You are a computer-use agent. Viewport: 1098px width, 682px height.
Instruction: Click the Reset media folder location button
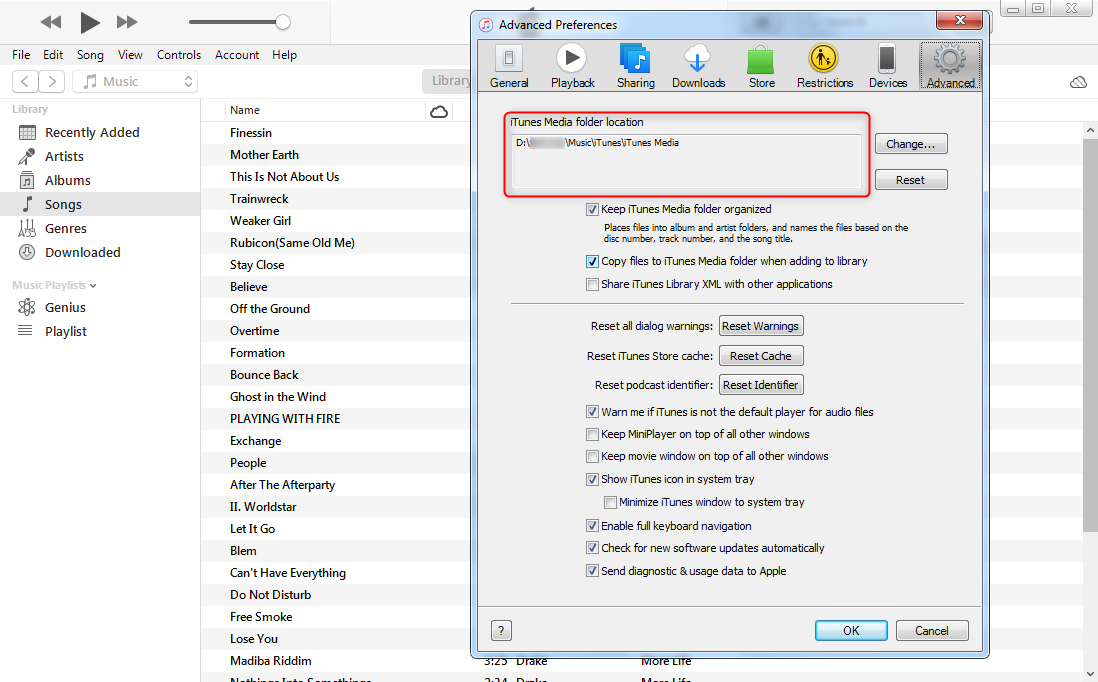point(911,180)
